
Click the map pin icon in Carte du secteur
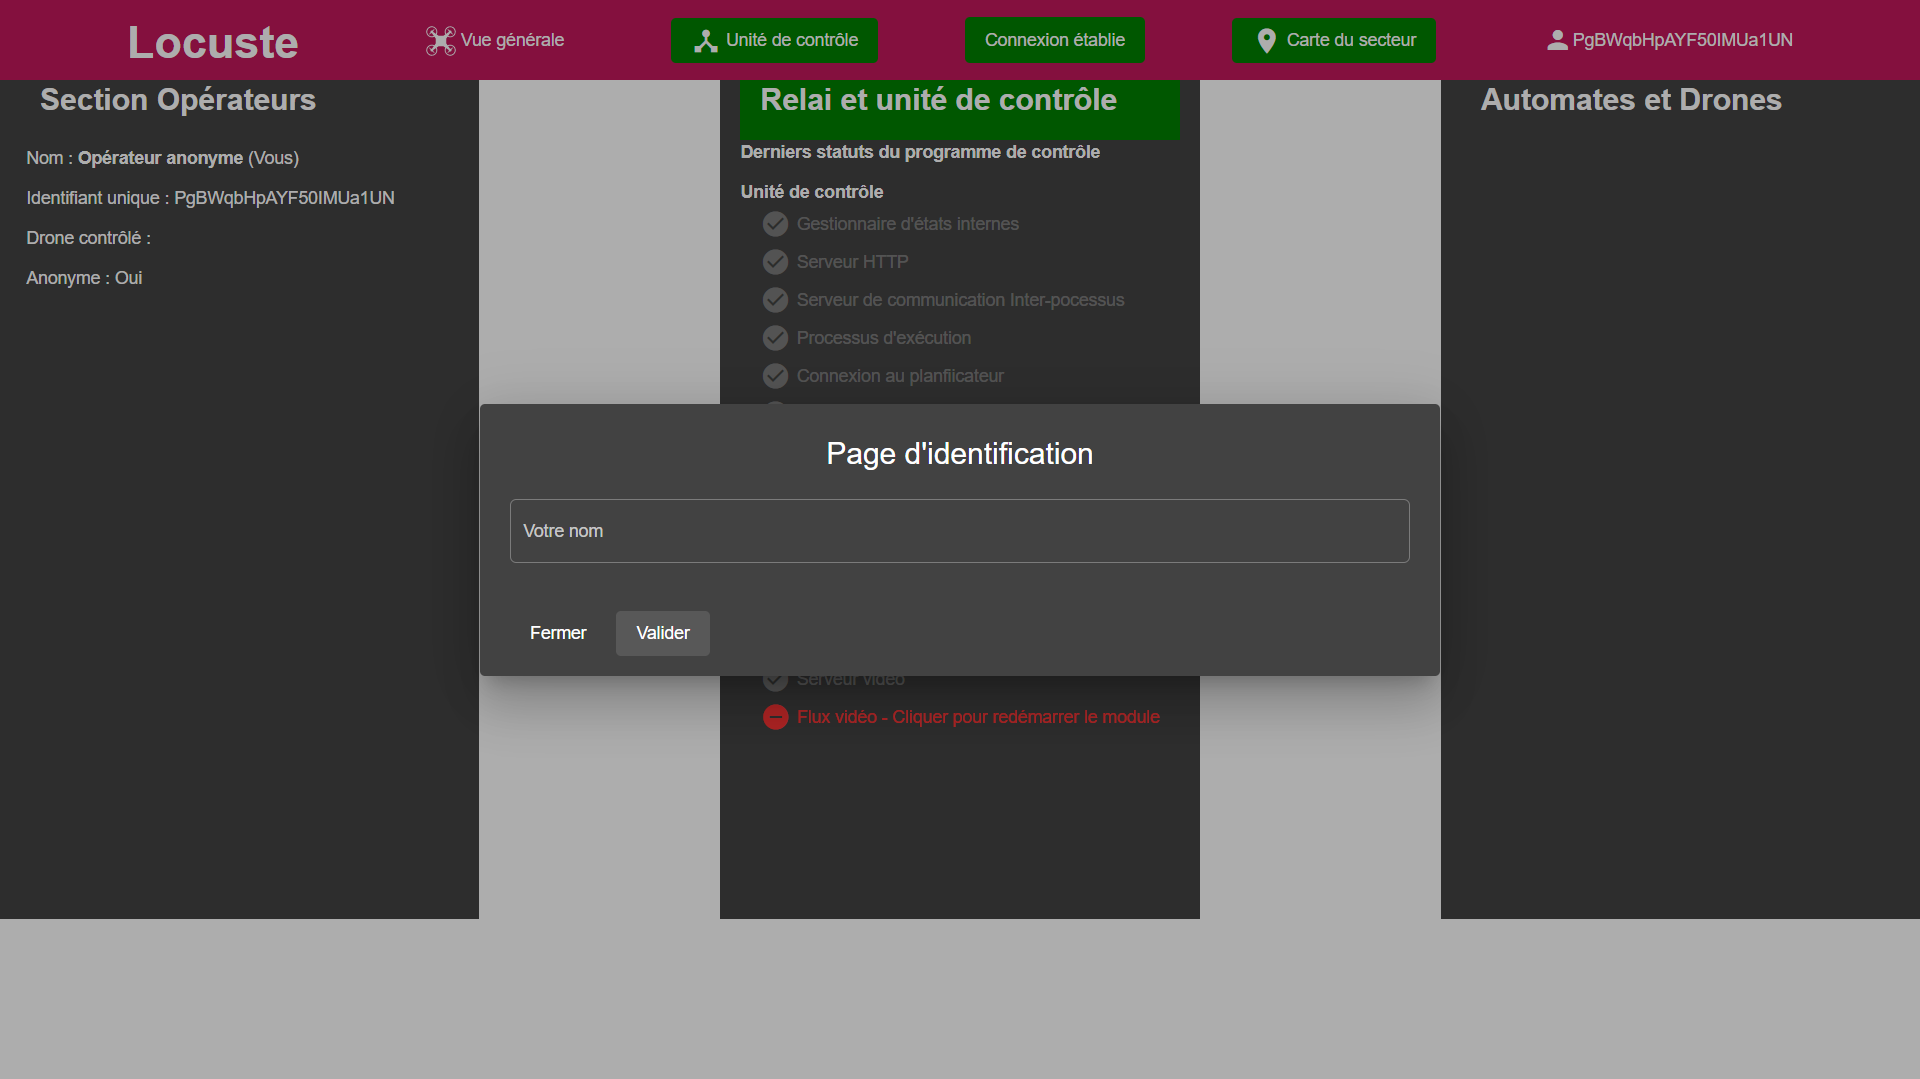tap(1266, 41)
